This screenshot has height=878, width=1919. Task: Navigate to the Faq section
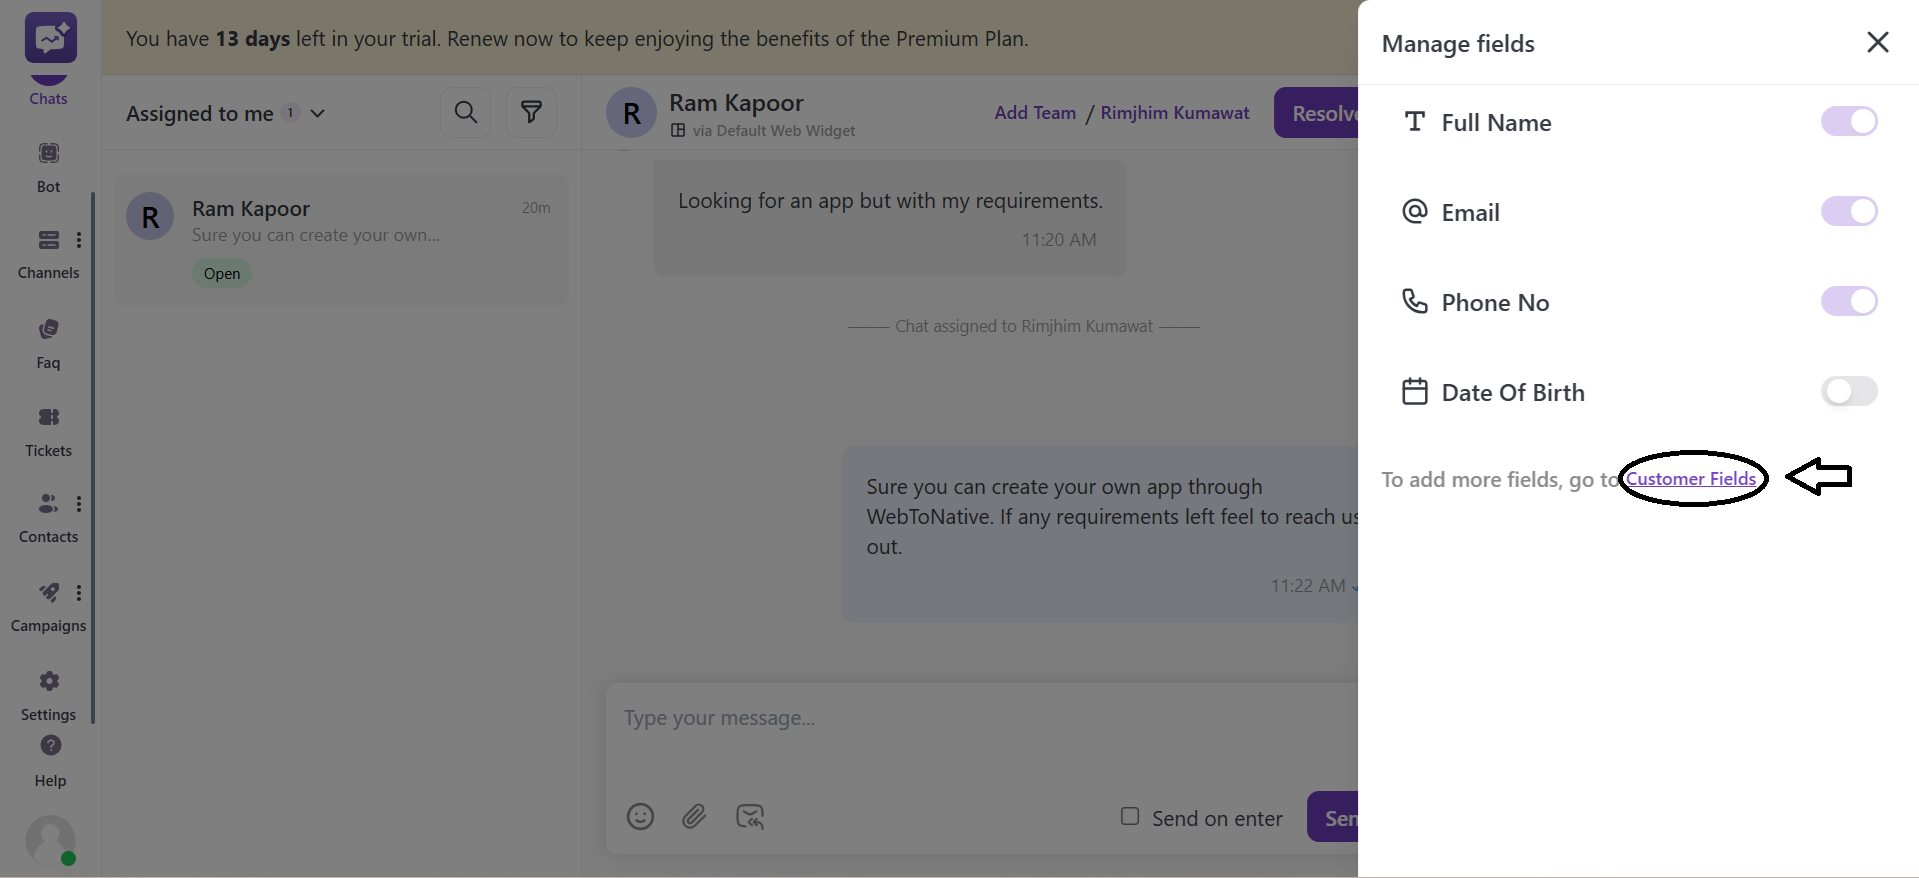pyautogui.click(x=48, y=330)
